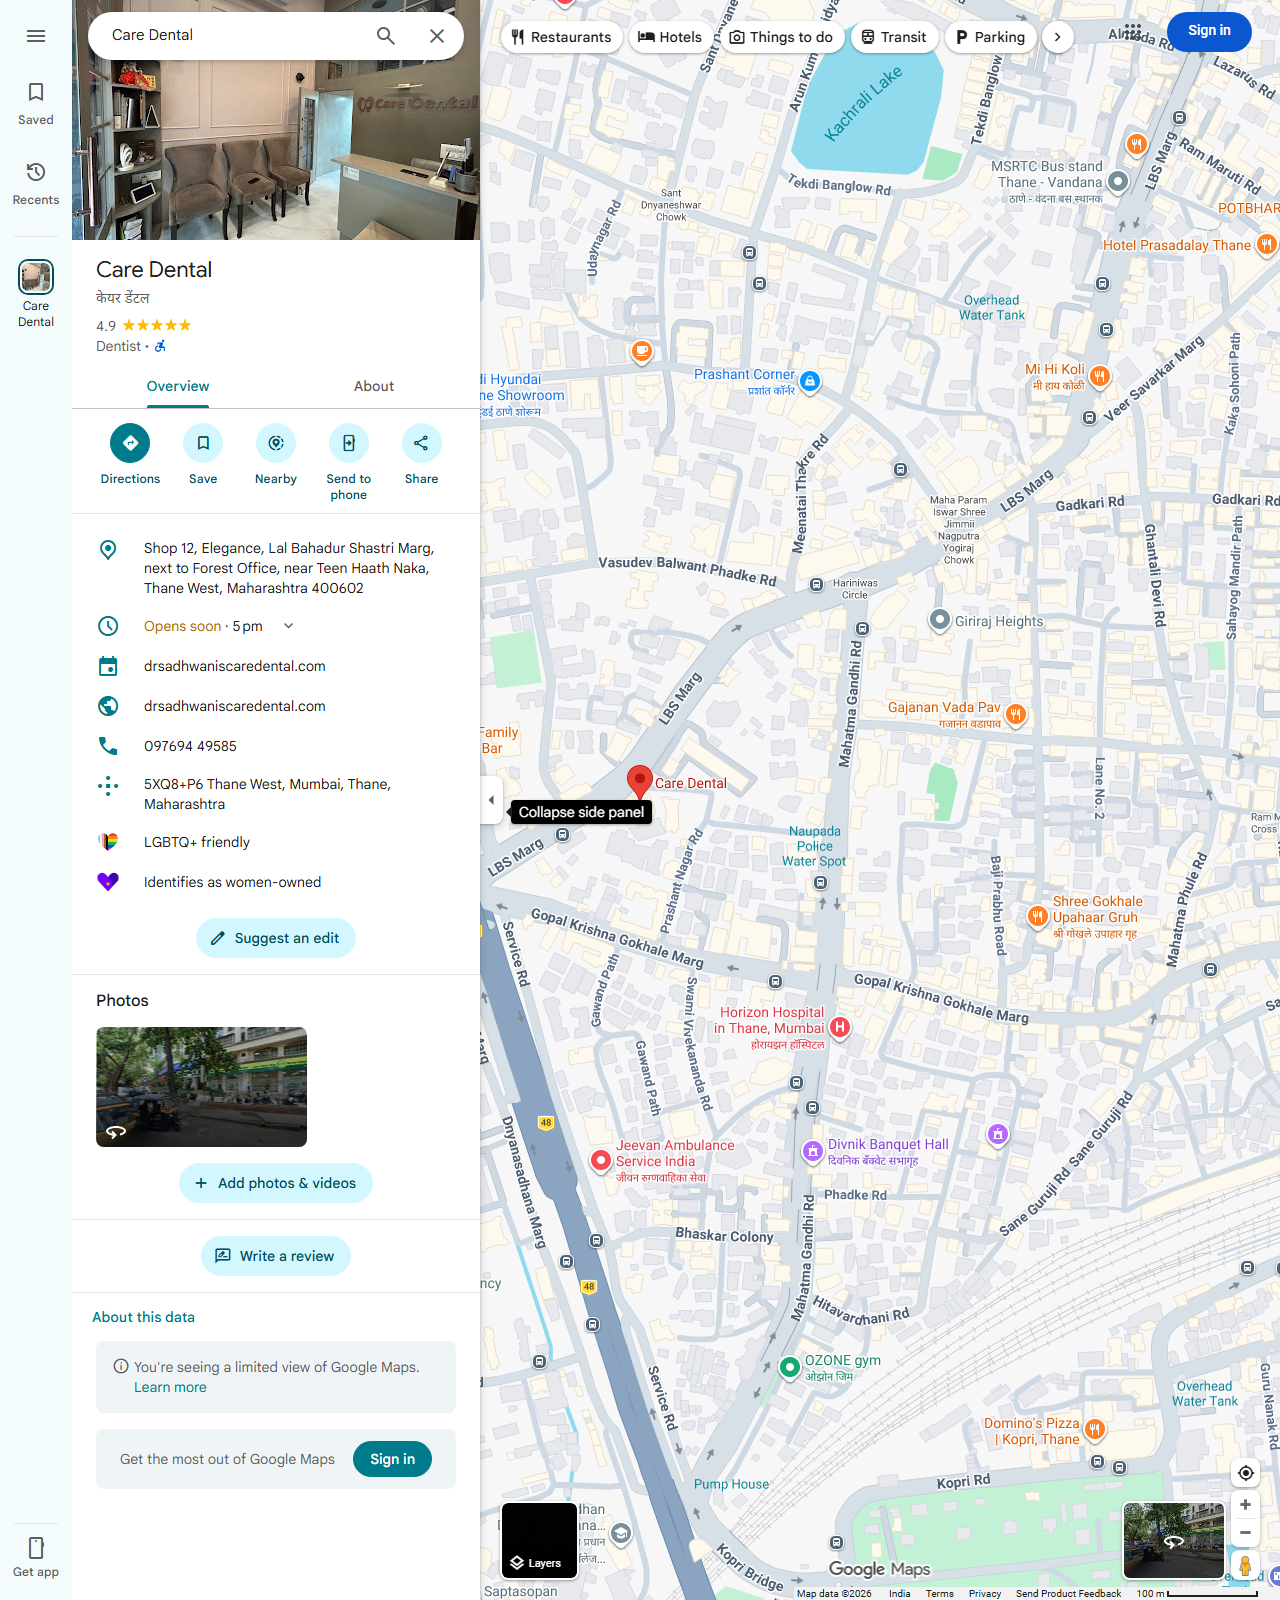Click blue Sign in button on the map's top bar
The height and width of the screenshot is (1600, 1280).
click(1209, 31)
